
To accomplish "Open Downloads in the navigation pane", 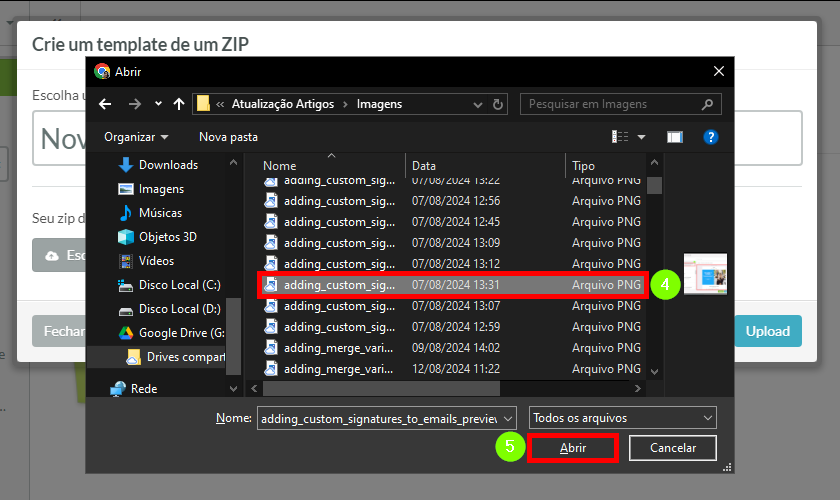I will click(x=158, y=165).
